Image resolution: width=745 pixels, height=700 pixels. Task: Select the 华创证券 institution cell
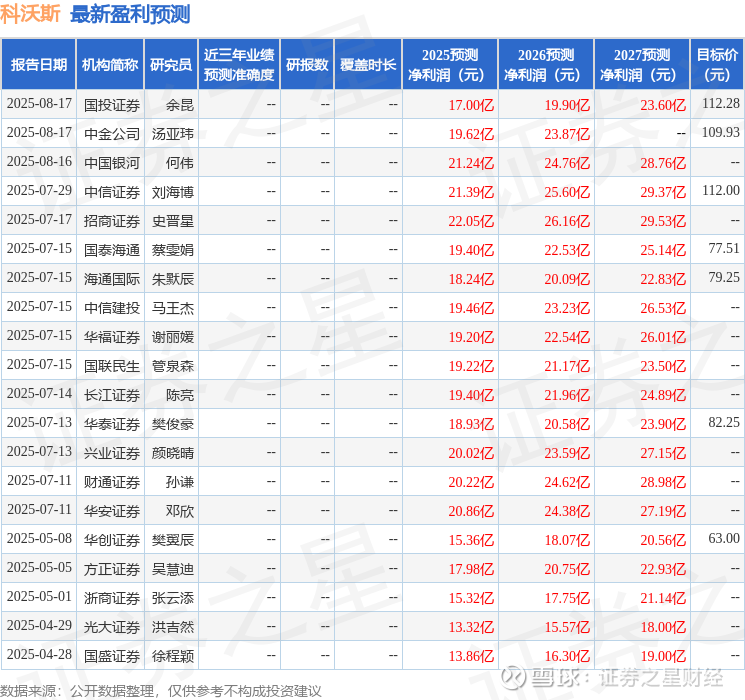(112, 539)
